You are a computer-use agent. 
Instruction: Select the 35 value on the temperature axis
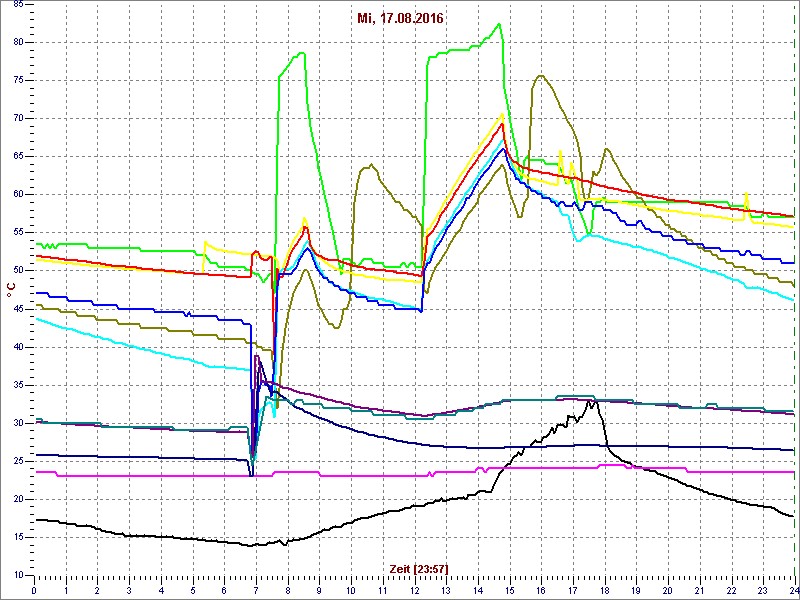pyautogui.click(x=17, y=385)
